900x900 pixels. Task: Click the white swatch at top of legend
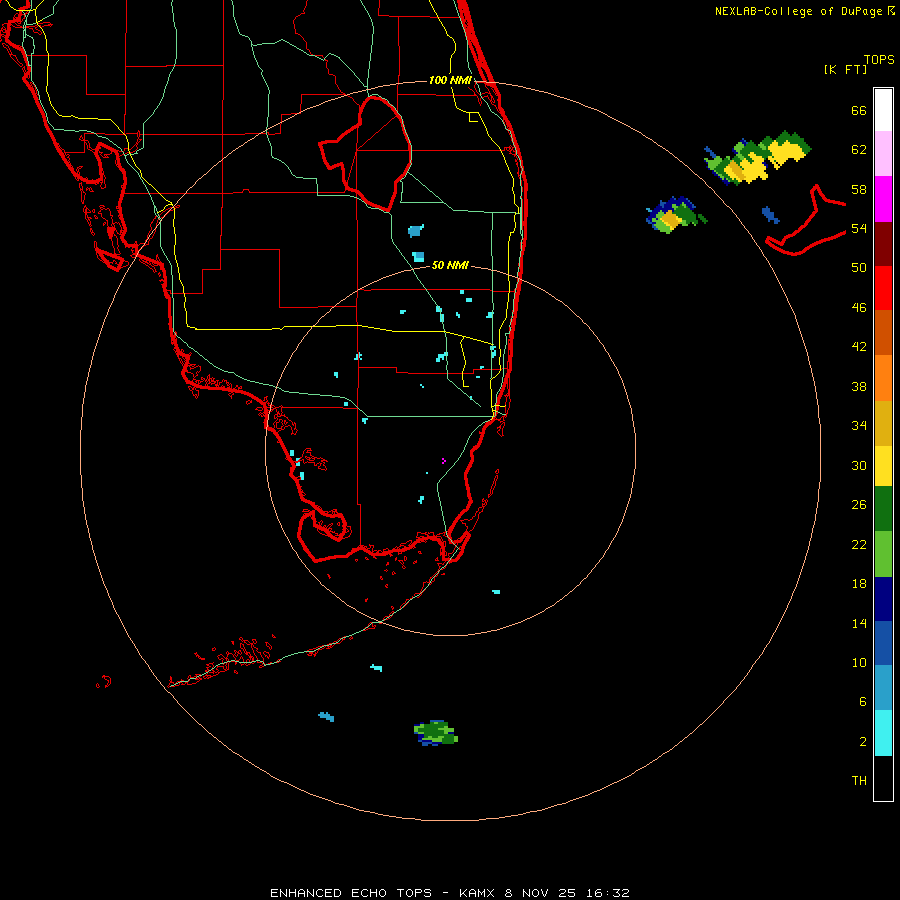[x=883, y=110]
